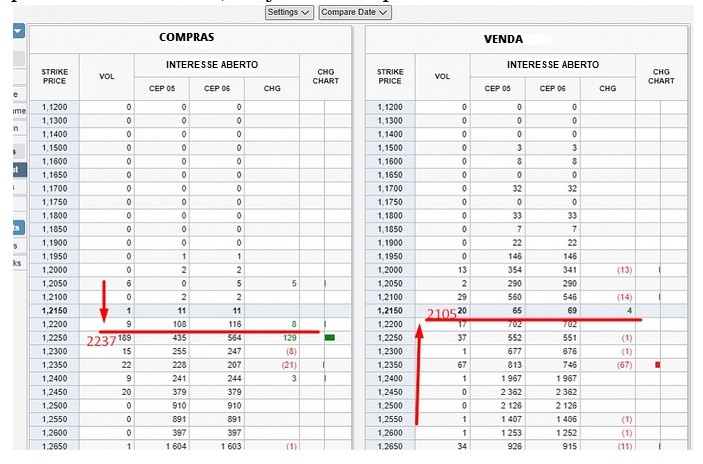
Task: Click INTERESSE ABERTO header in VENDA table
Action: click(x=553, y=65)
